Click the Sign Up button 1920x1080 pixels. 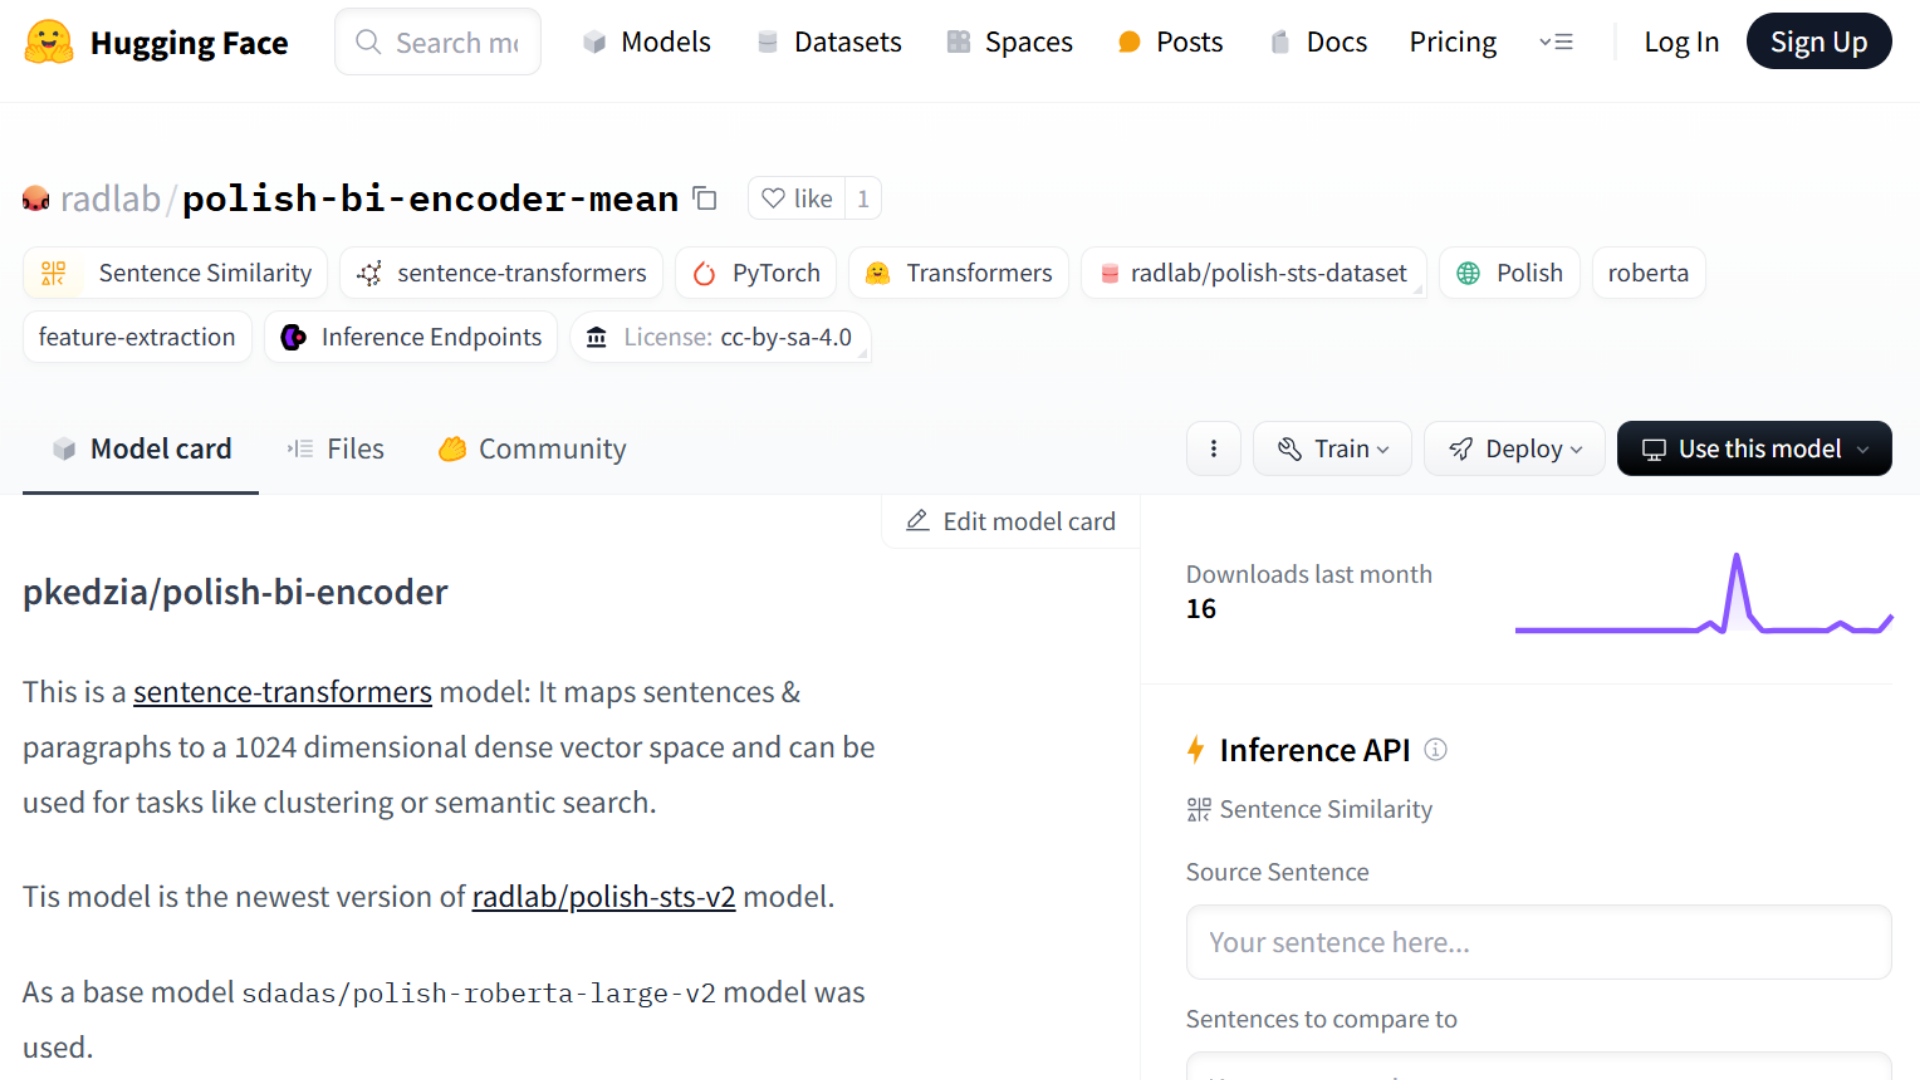pyautogui.click(x=1818, y=42)
